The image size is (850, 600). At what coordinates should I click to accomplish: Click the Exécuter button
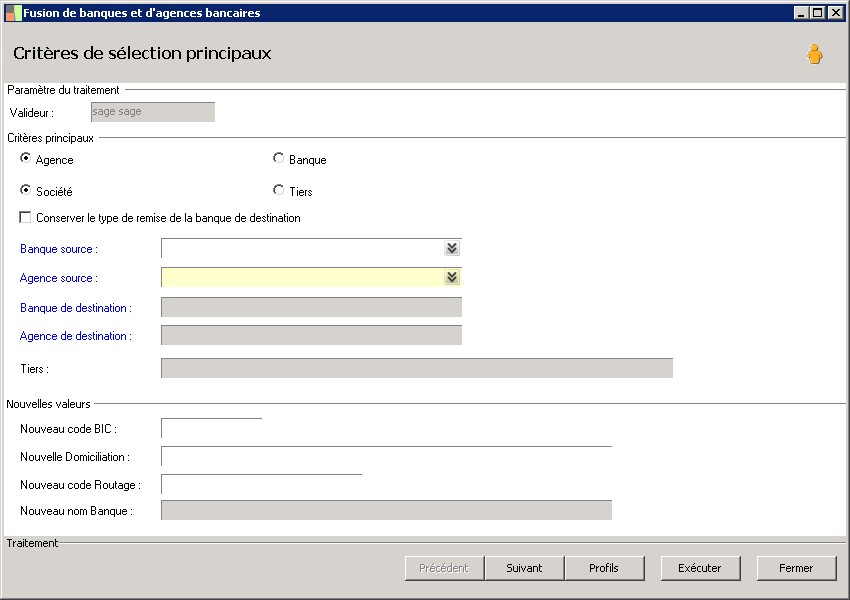point(699,568)
